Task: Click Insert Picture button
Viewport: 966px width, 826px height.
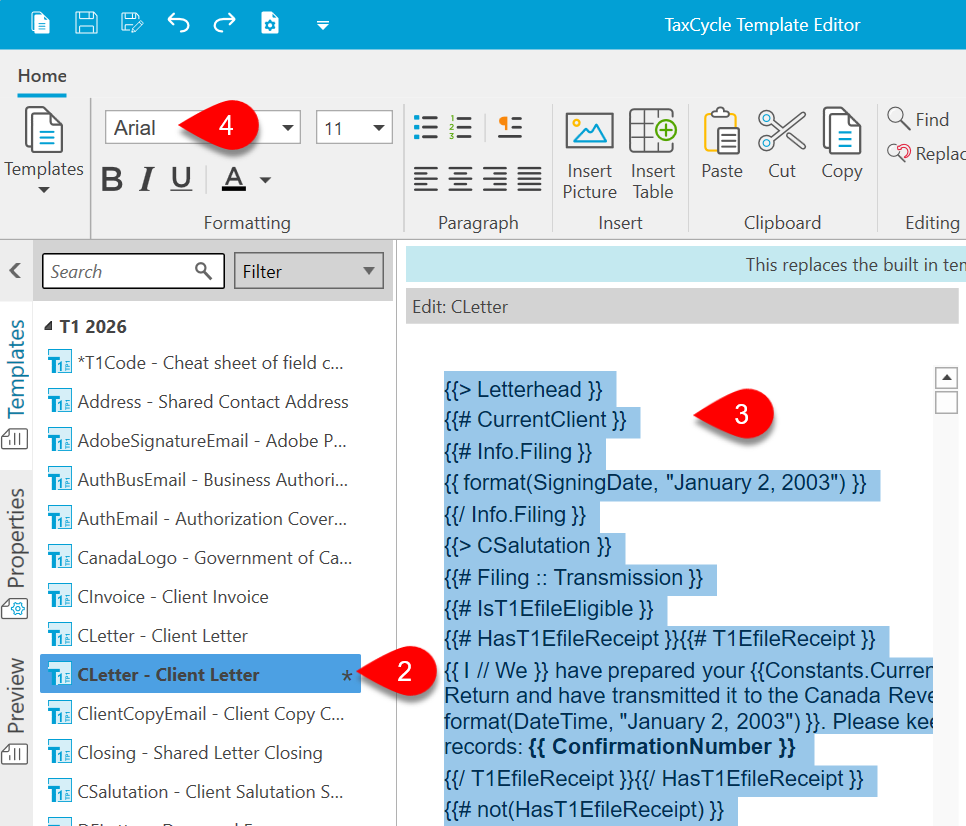Action: (x=590, y=154)
